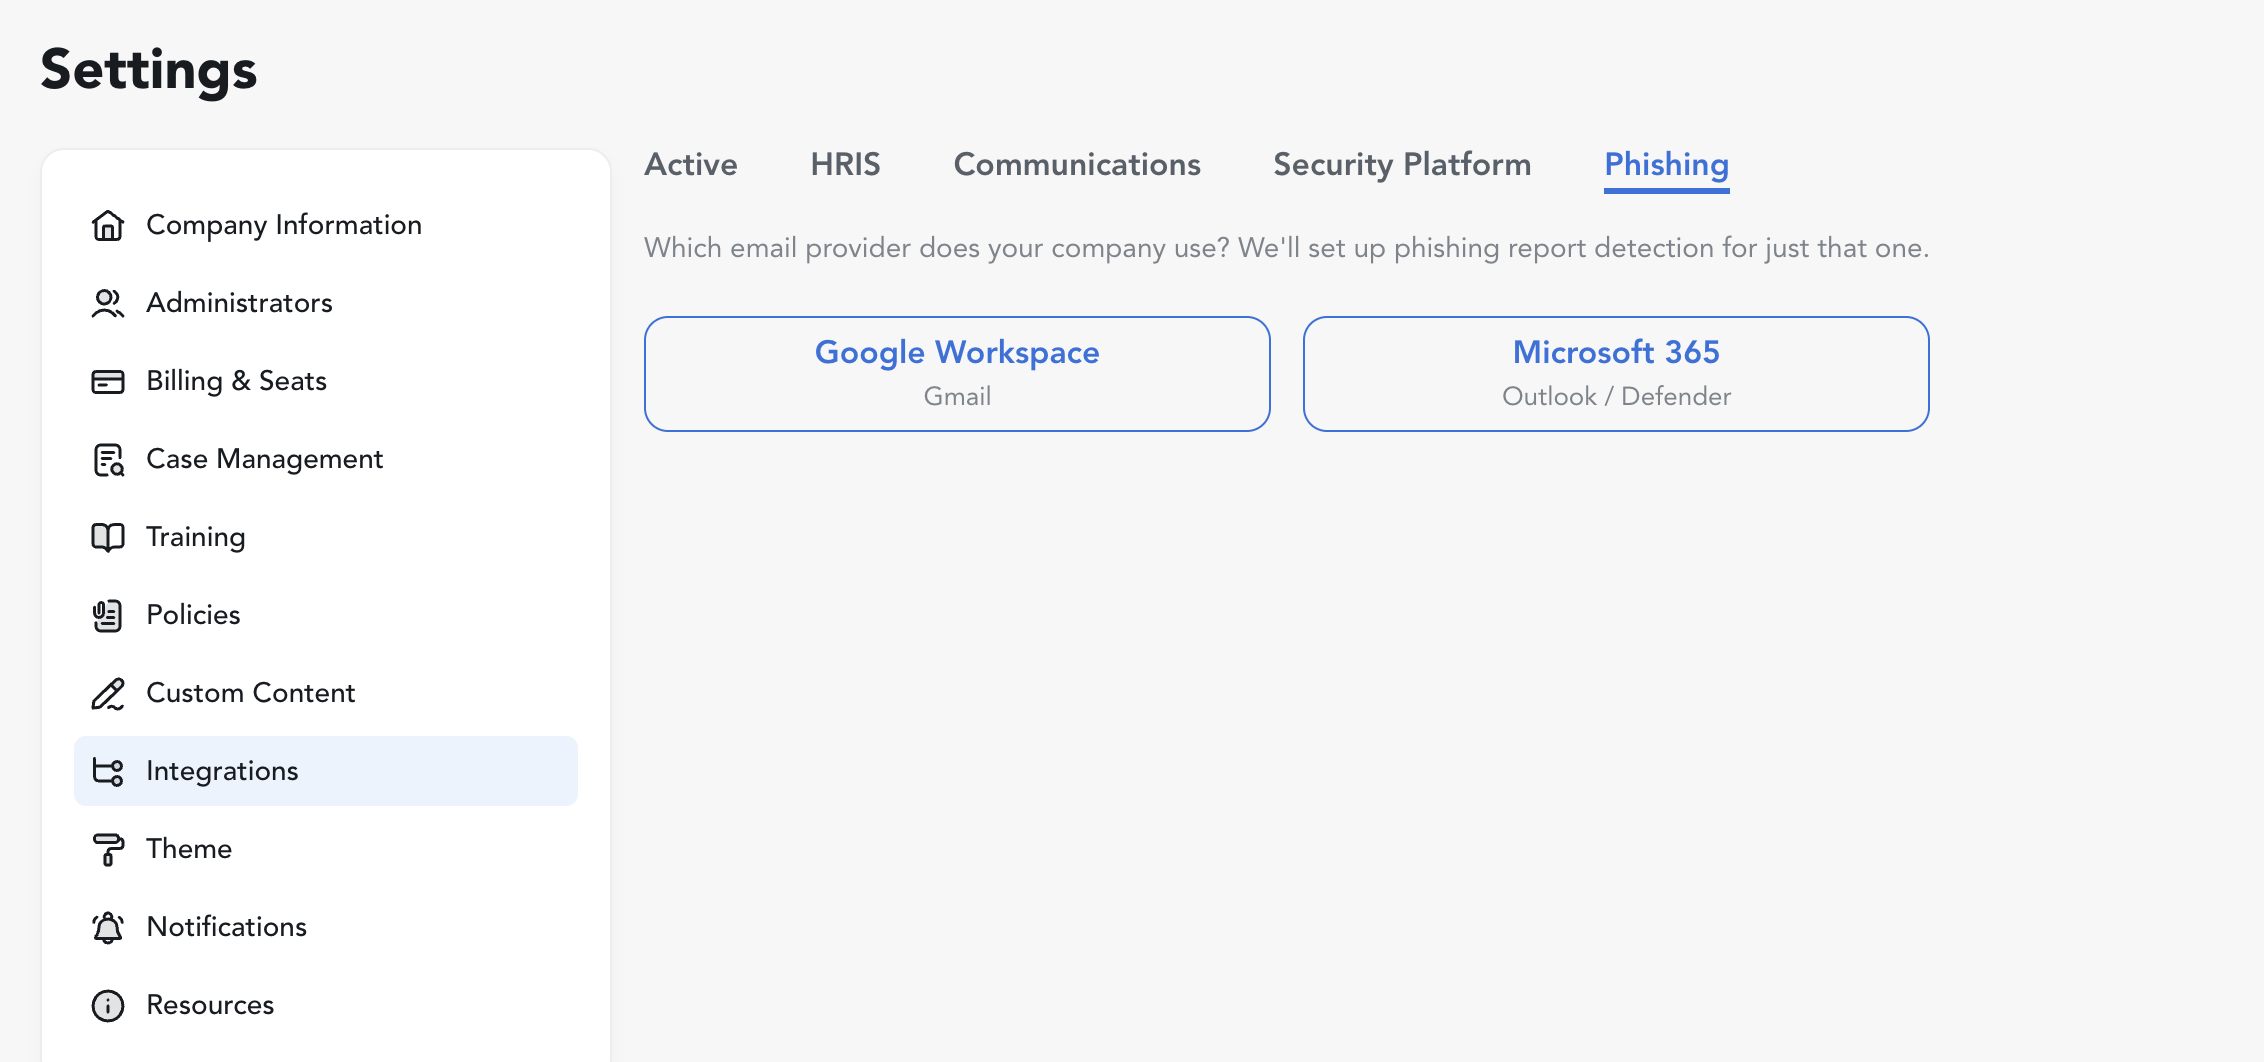Image resolution: width=2264 pixels, height=1062 pixels.
Task: Click the Company Information house icon
Action: tap(108, 225)
